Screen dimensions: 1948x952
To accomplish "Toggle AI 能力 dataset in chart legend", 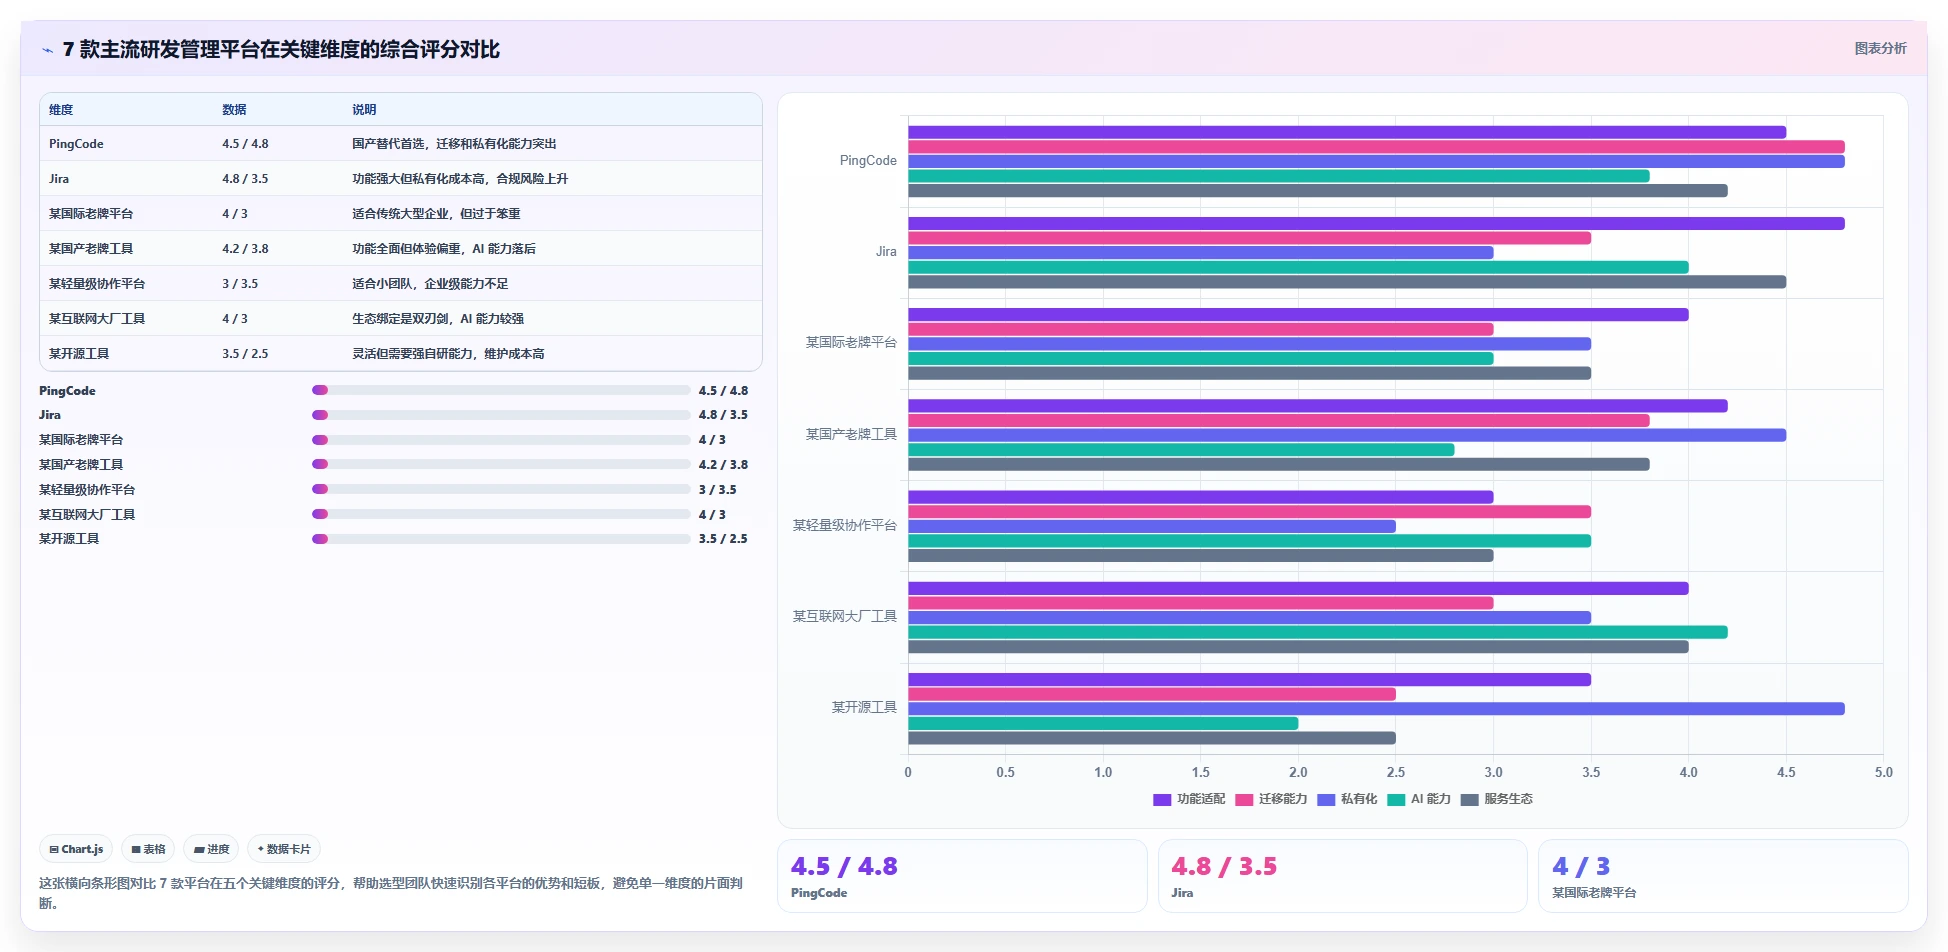I will click(x=1419, y=799).
